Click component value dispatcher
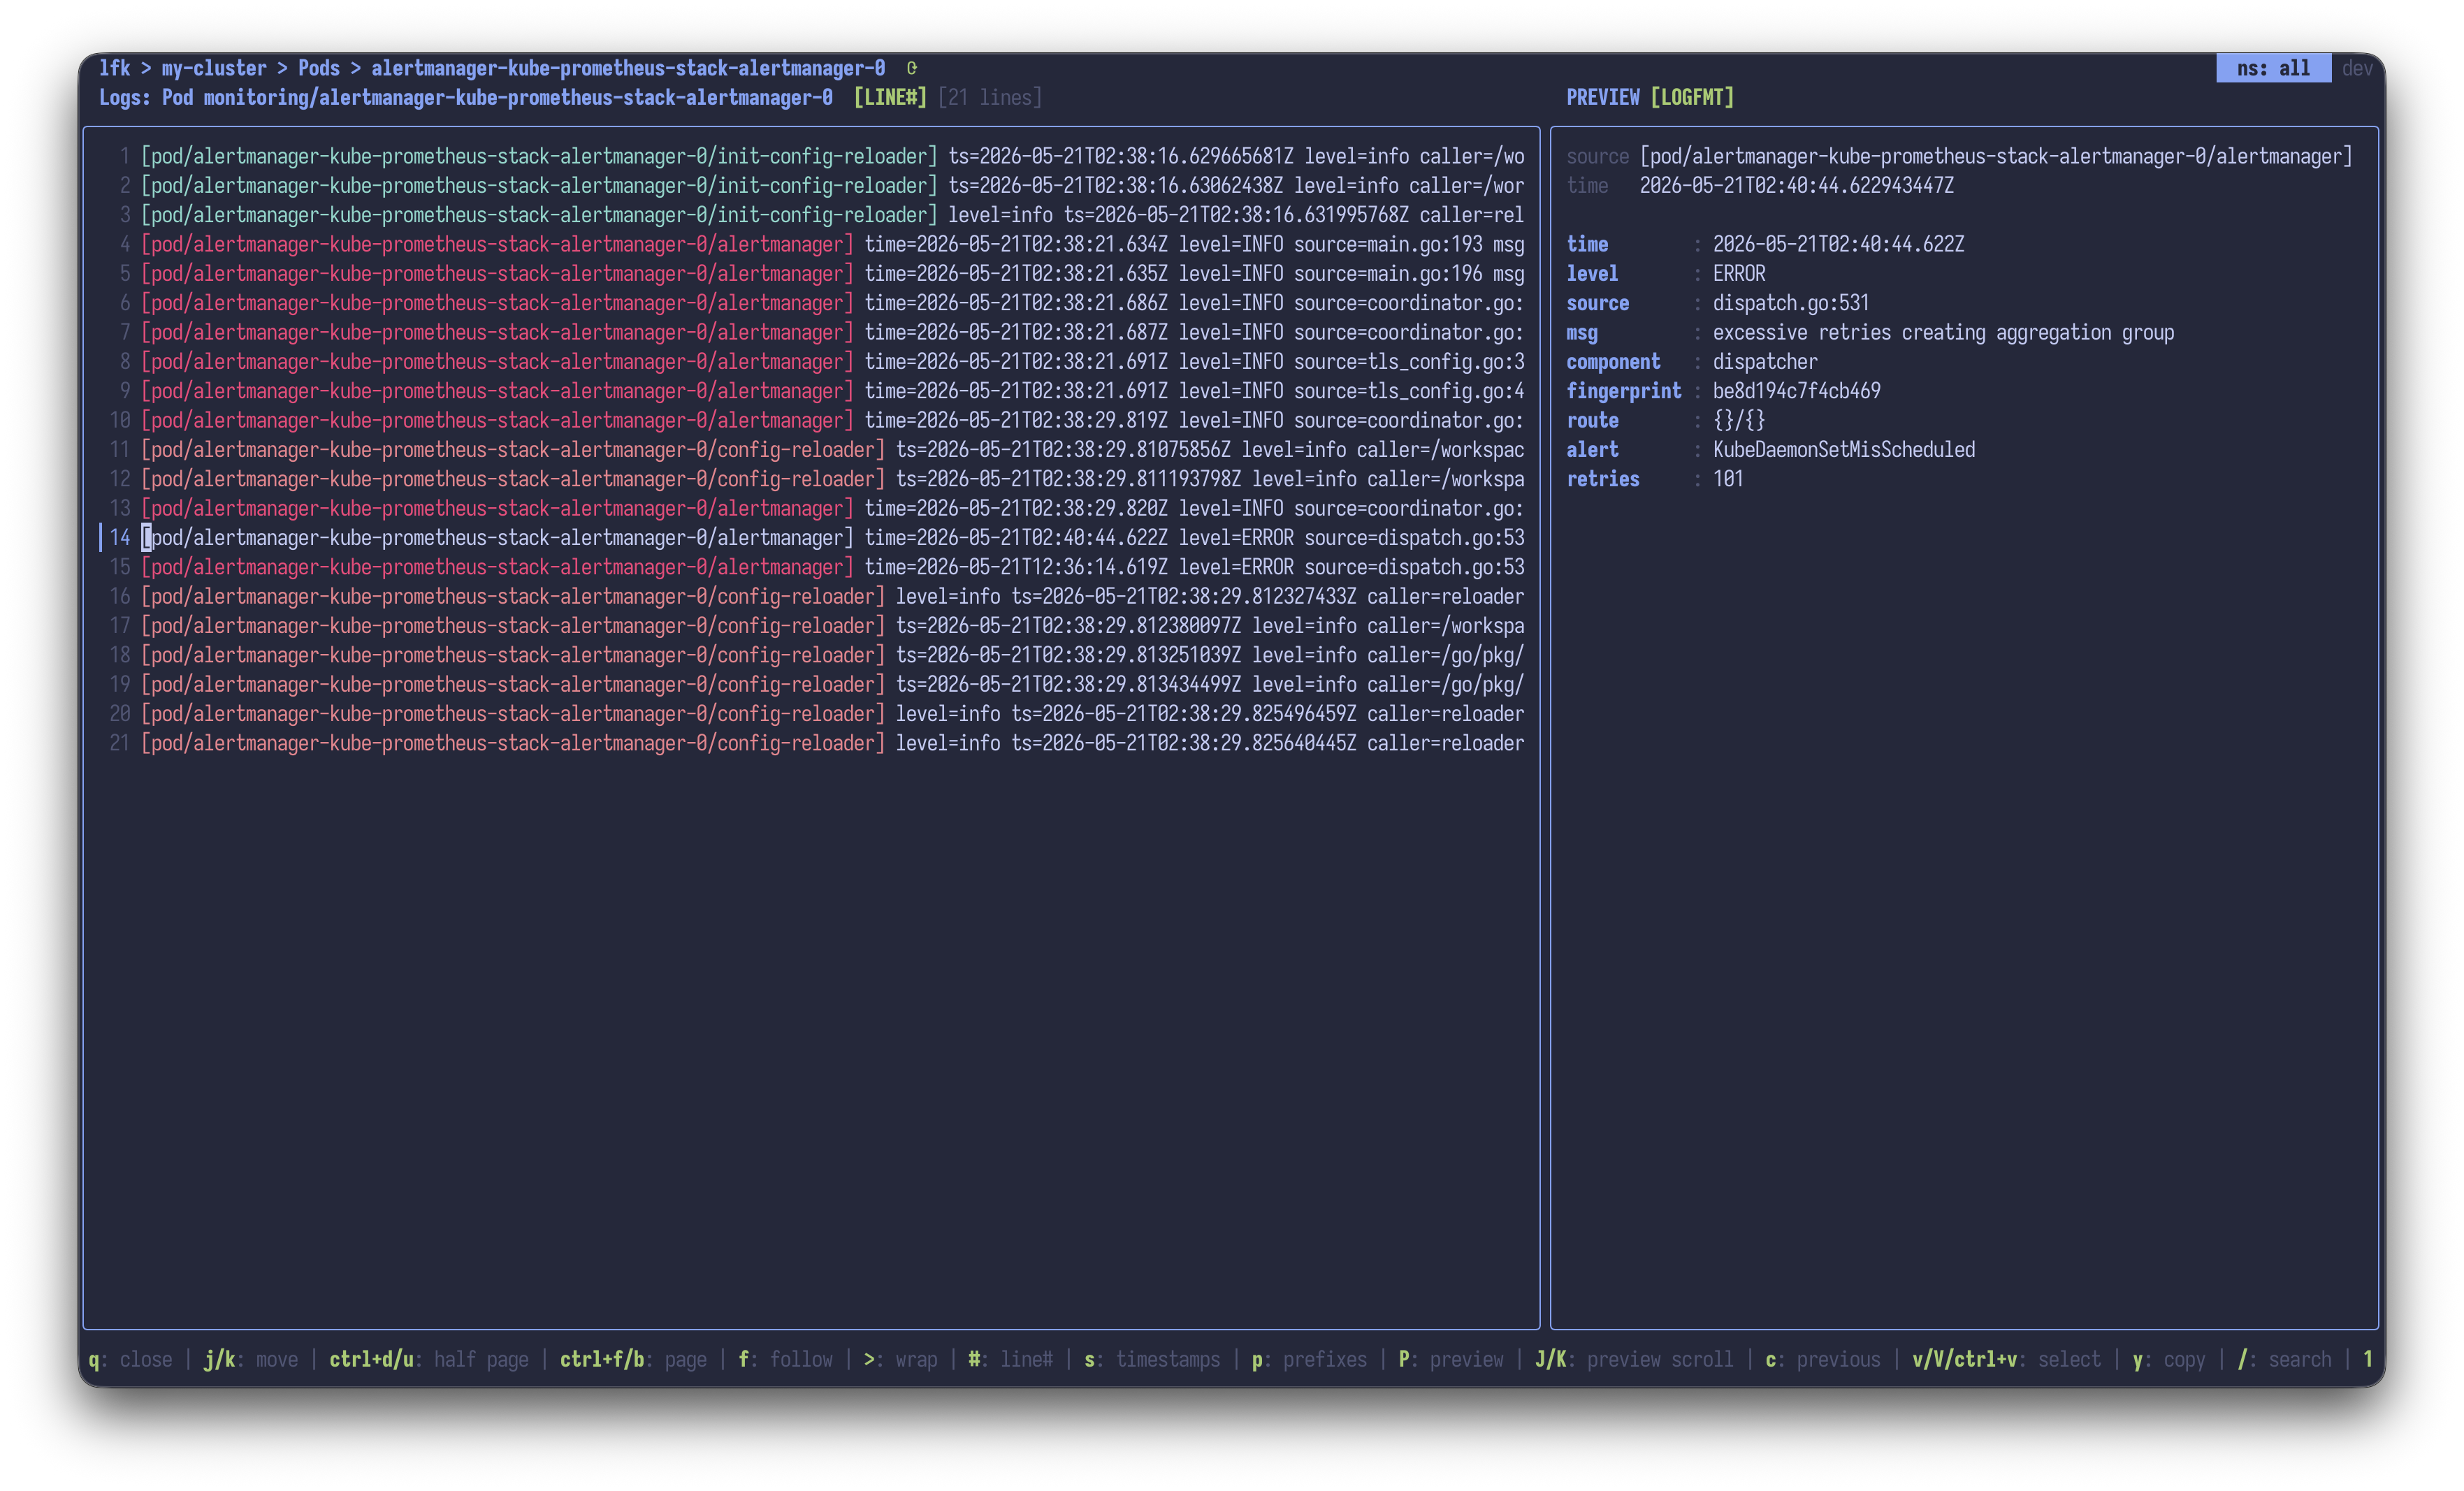The image size is (2464, 1491). point(1765,361)
